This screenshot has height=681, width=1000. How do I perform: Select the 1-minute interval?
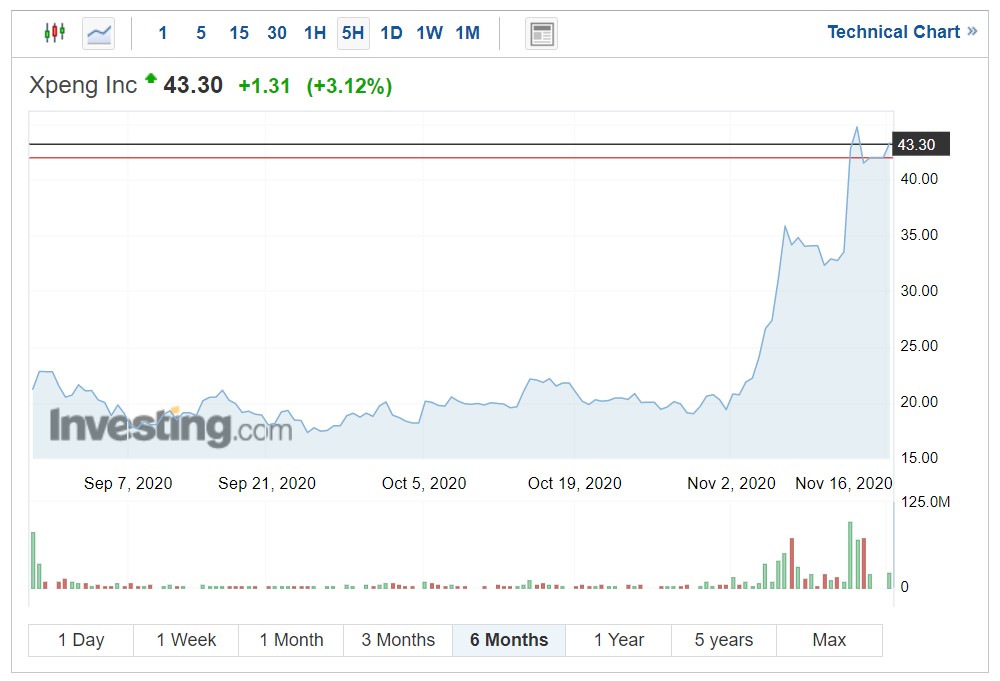tap(162, 32)
